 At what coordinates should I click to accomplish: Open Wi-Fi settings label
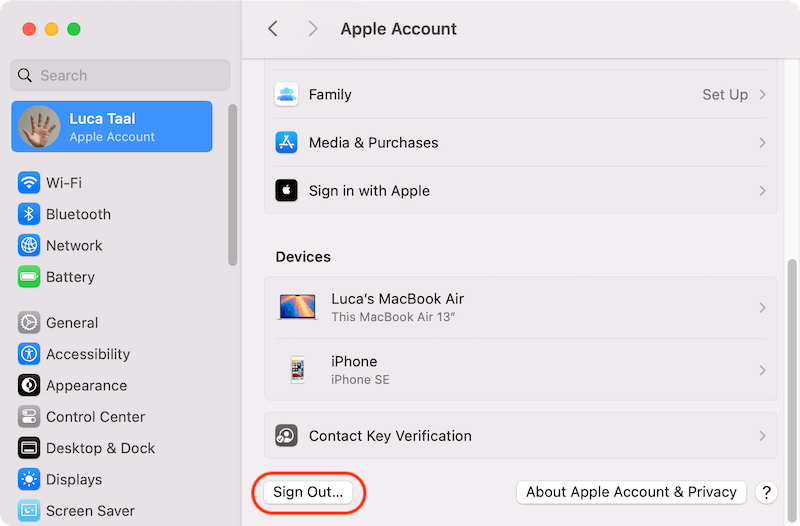click(x=64, y=183)
